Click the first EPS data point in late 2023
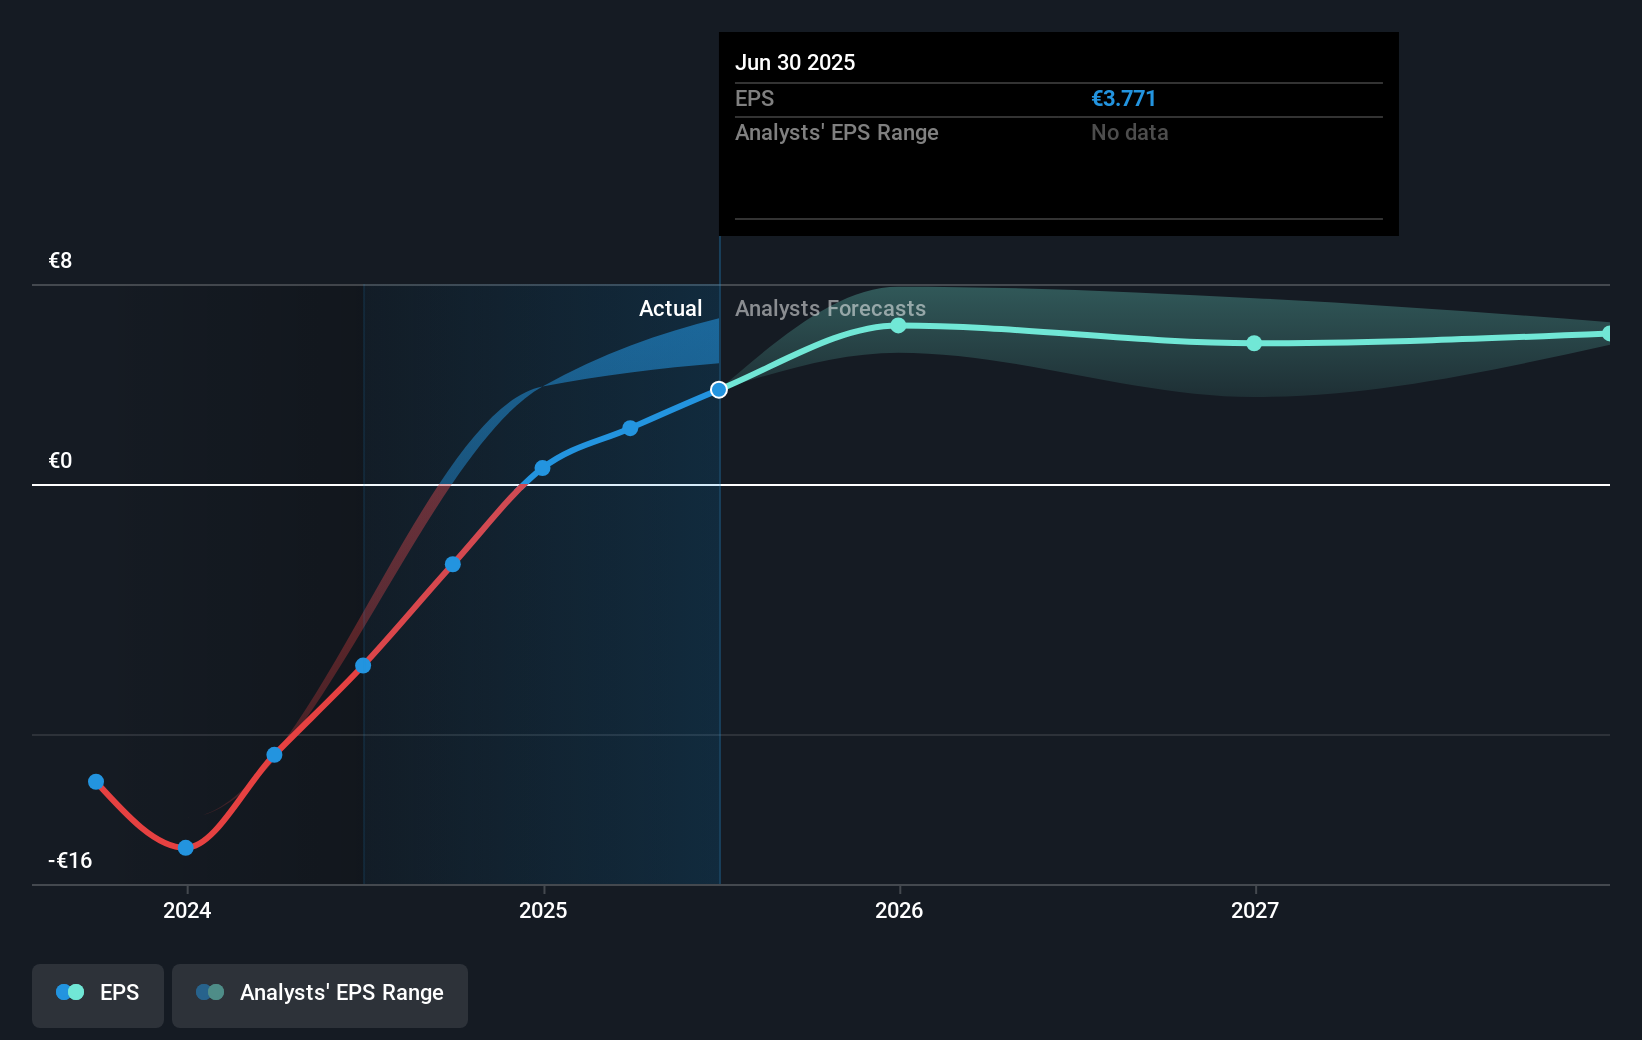Screen dimensions: 1642x1040 tap(96, 782)
